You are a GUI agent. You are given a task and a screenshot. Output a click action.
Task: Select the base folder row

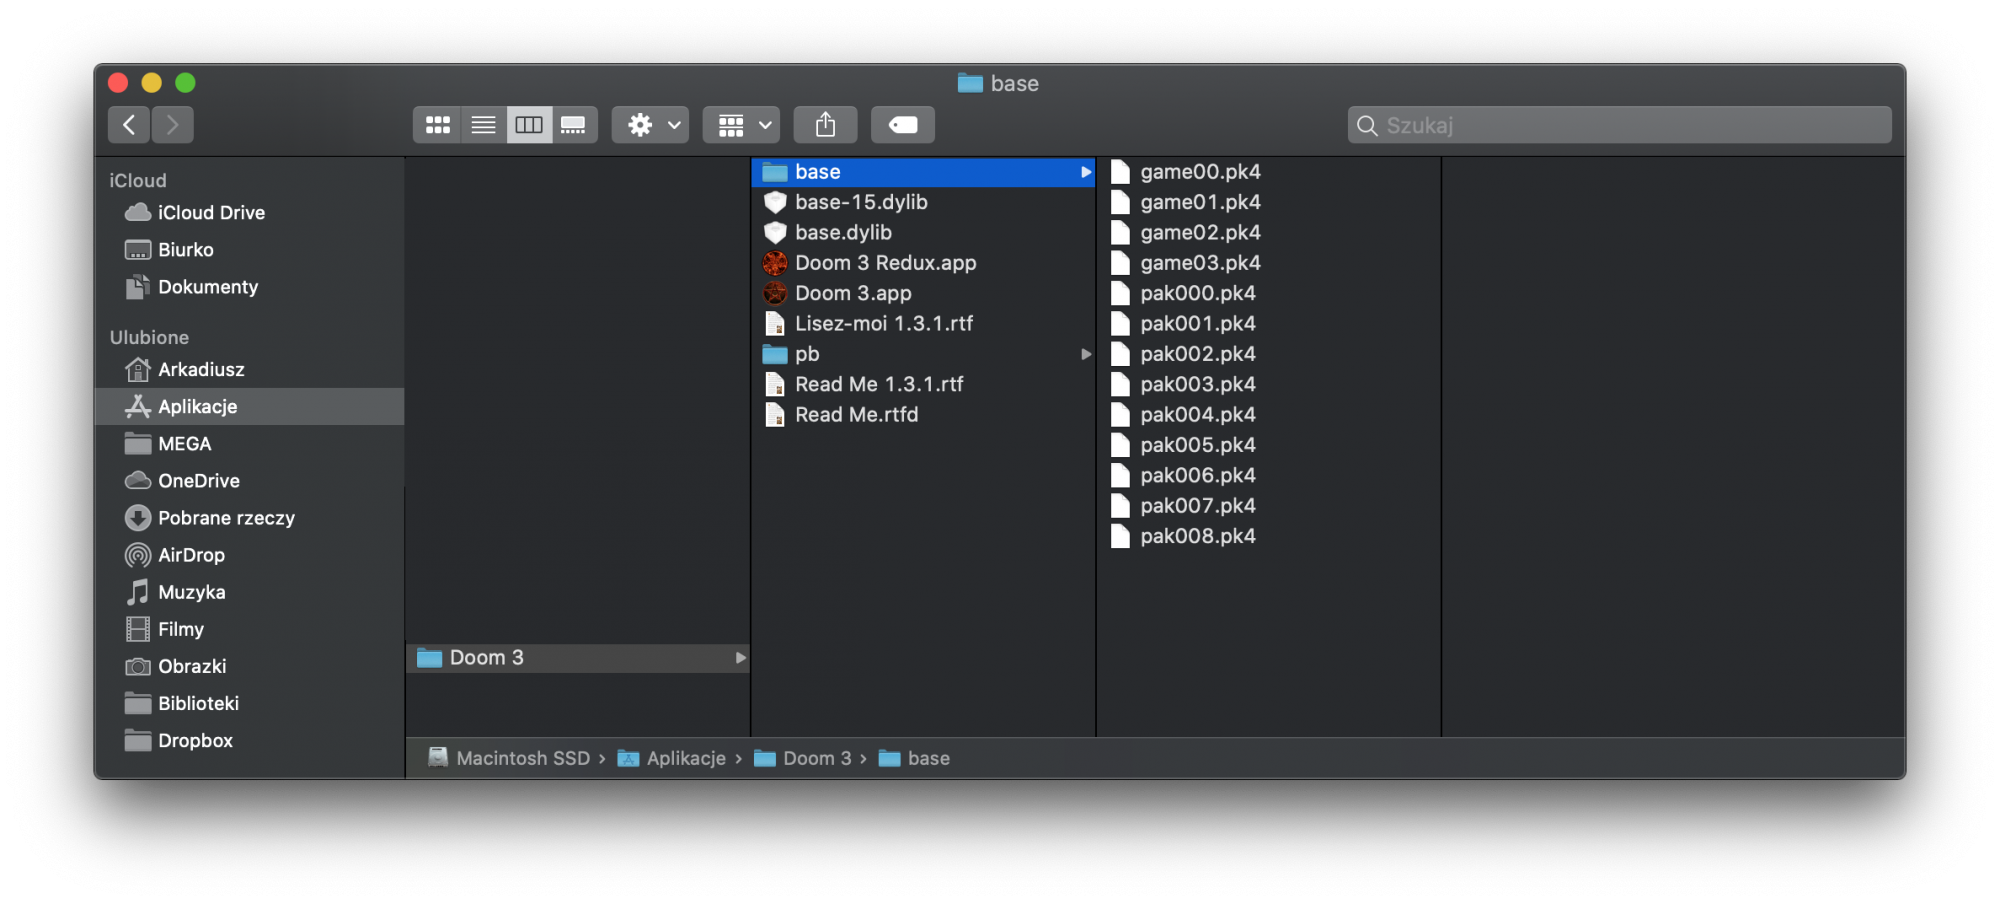[923, 172]
